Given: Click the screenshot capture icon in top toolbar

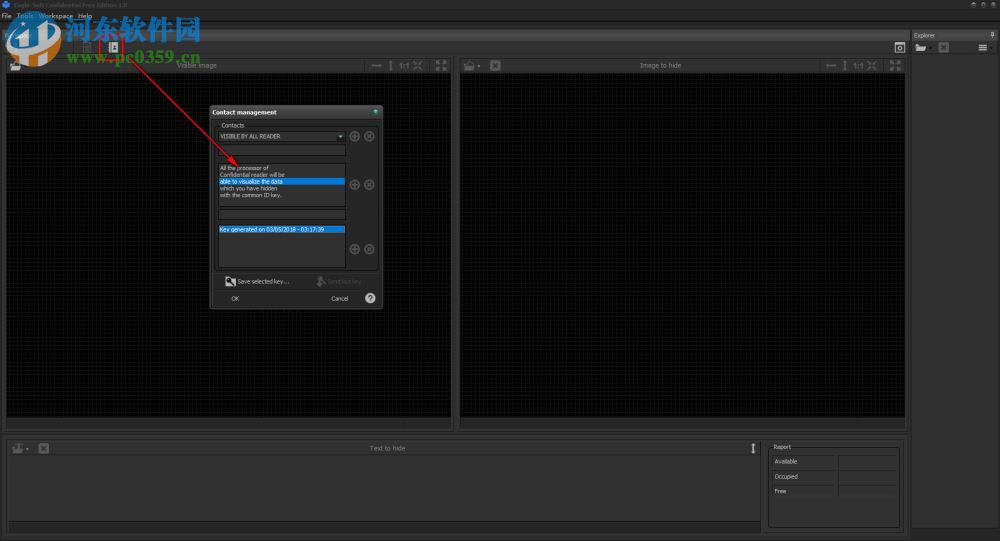Looking at the screenshot, I should coord(899,47).
